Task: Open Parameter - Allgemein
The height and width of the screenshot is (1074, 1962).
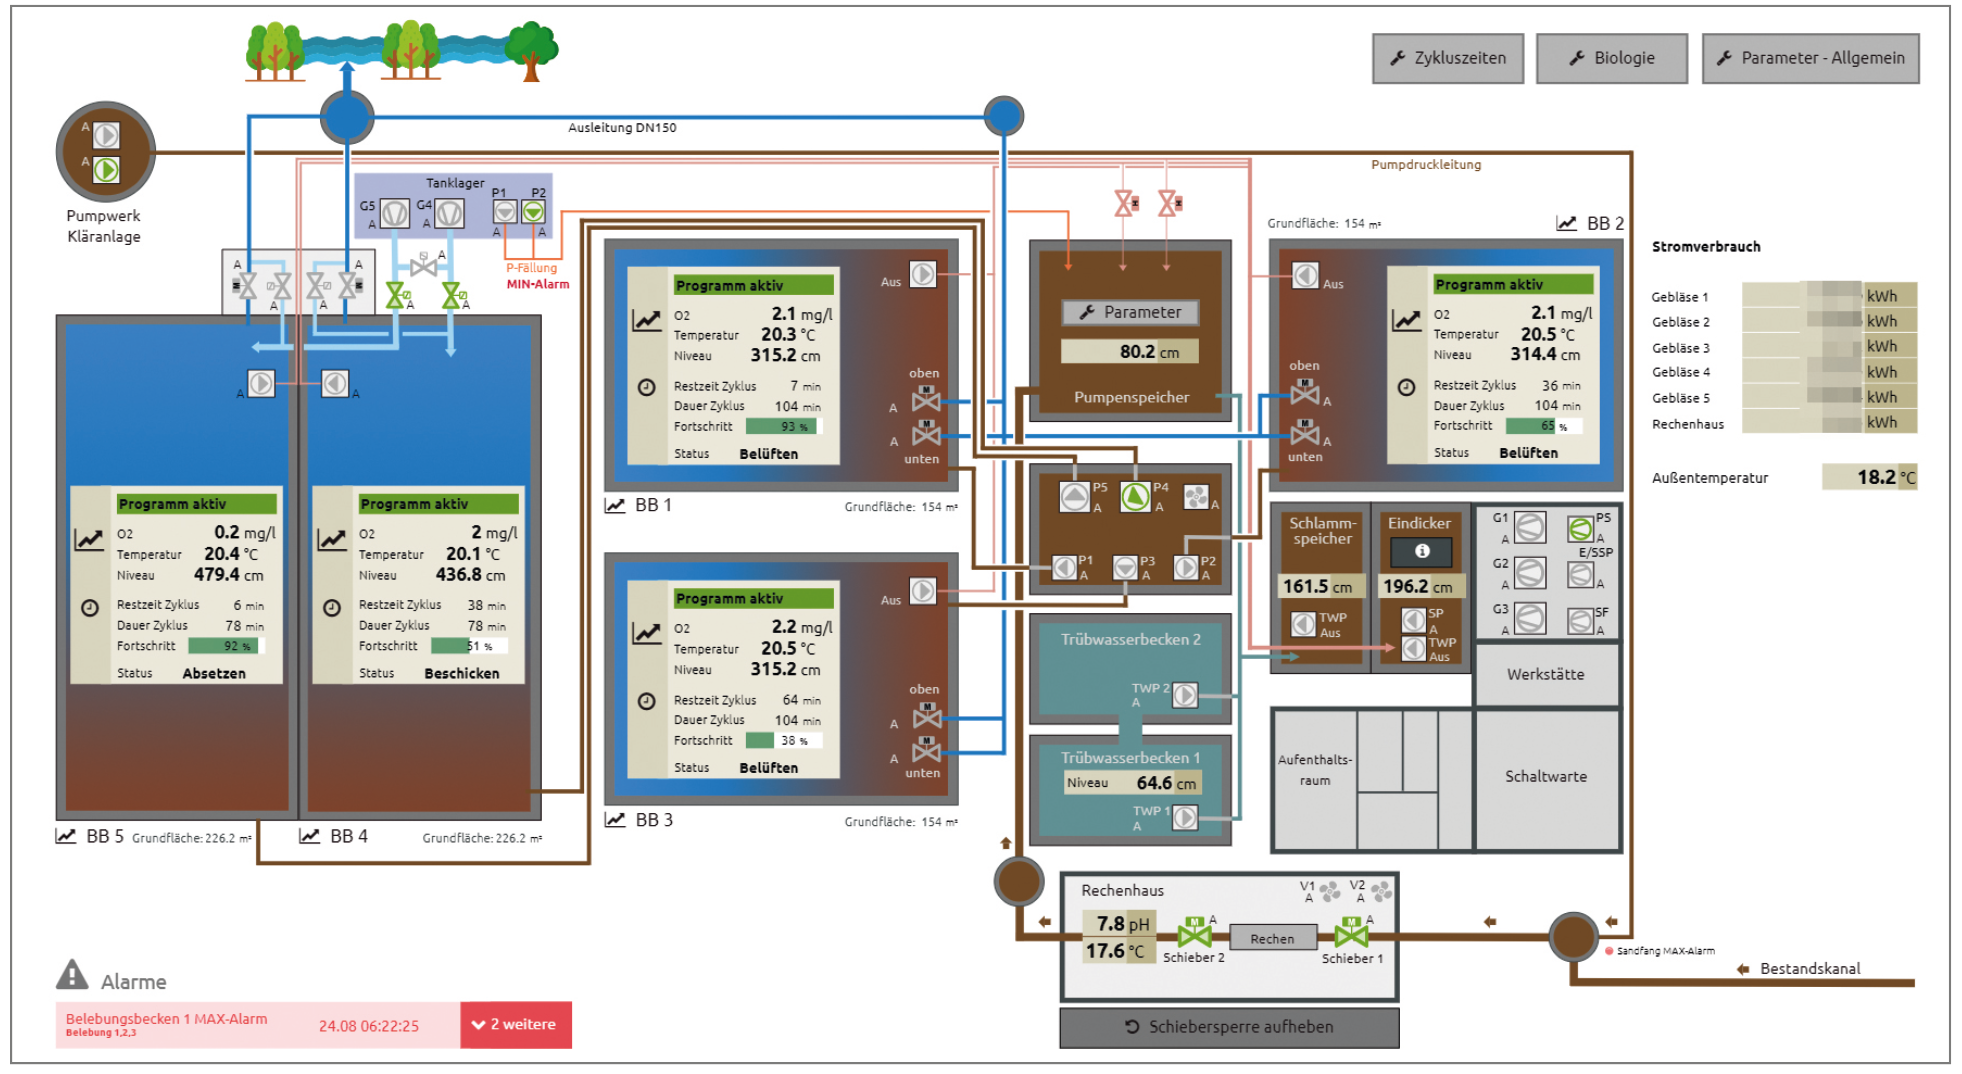Action: click(x=1810, y=58)
